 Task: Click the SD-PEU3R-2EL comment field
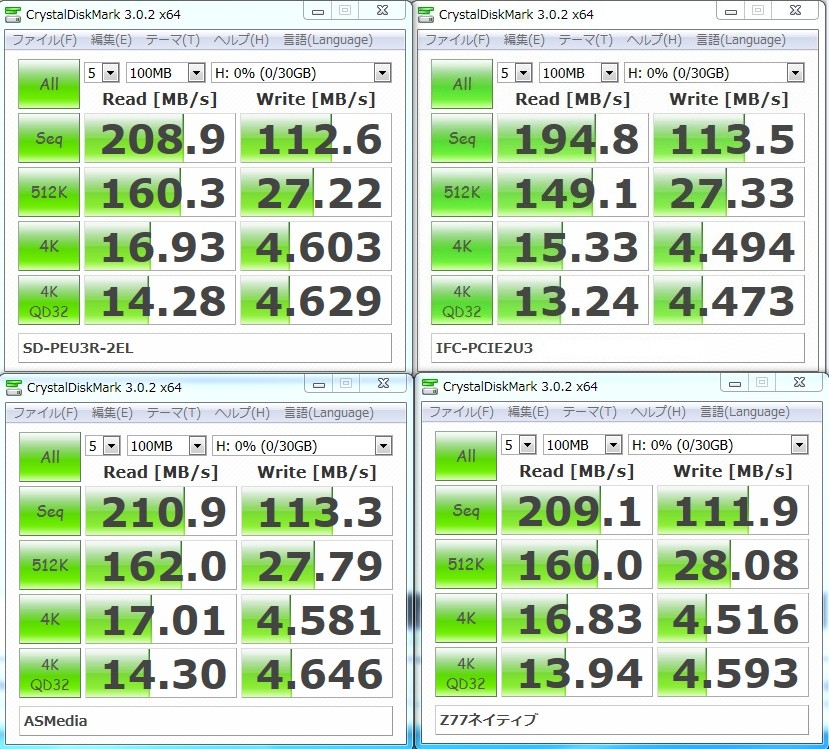[205, 348]
